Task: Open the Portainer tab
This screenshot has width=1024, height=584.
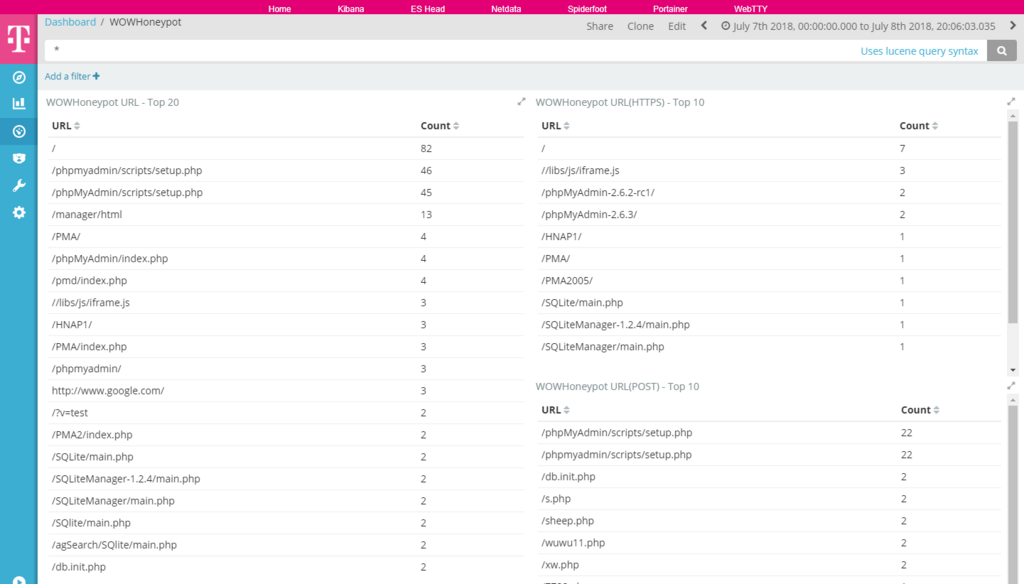Action: point(670,8)
